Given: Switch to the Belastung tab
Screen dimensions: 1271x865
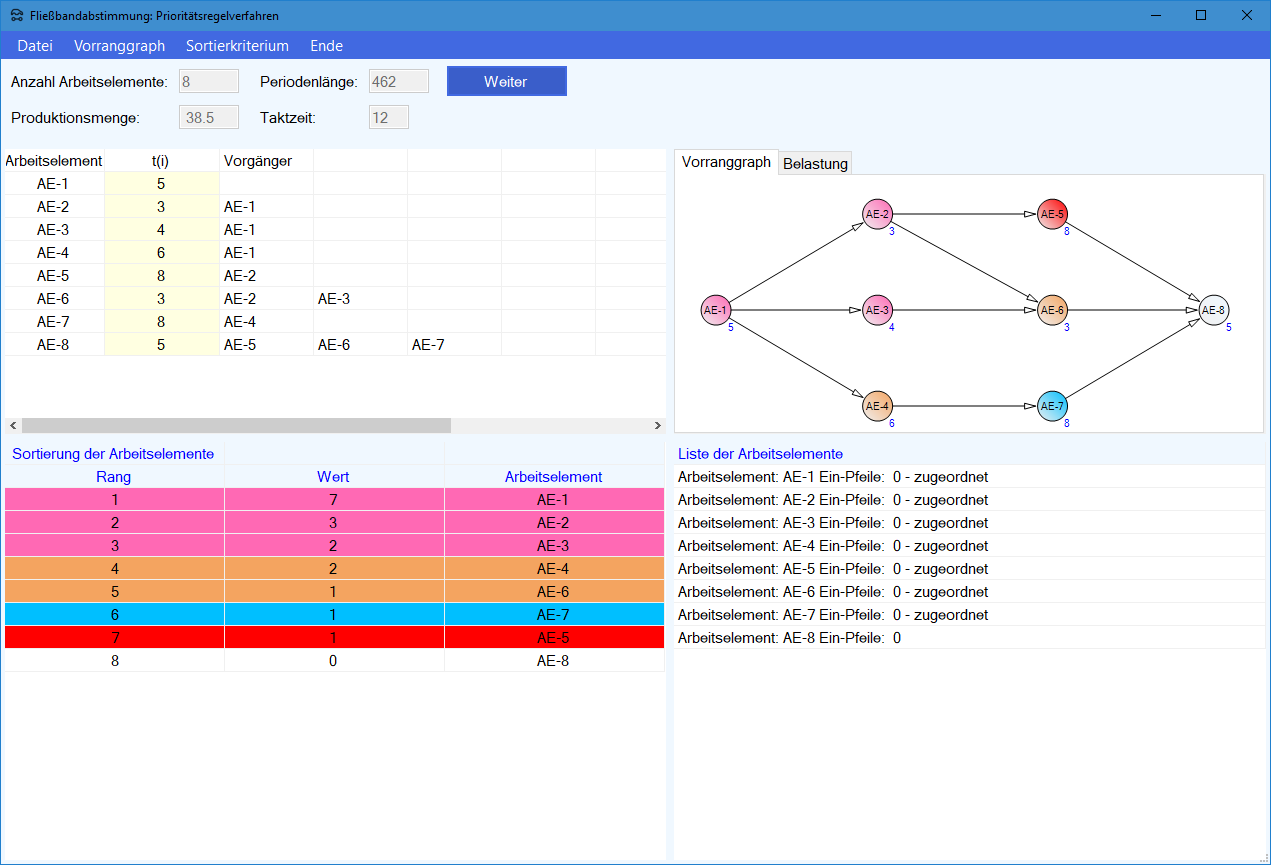Looking at the screenshot, I should coord(815,164).
